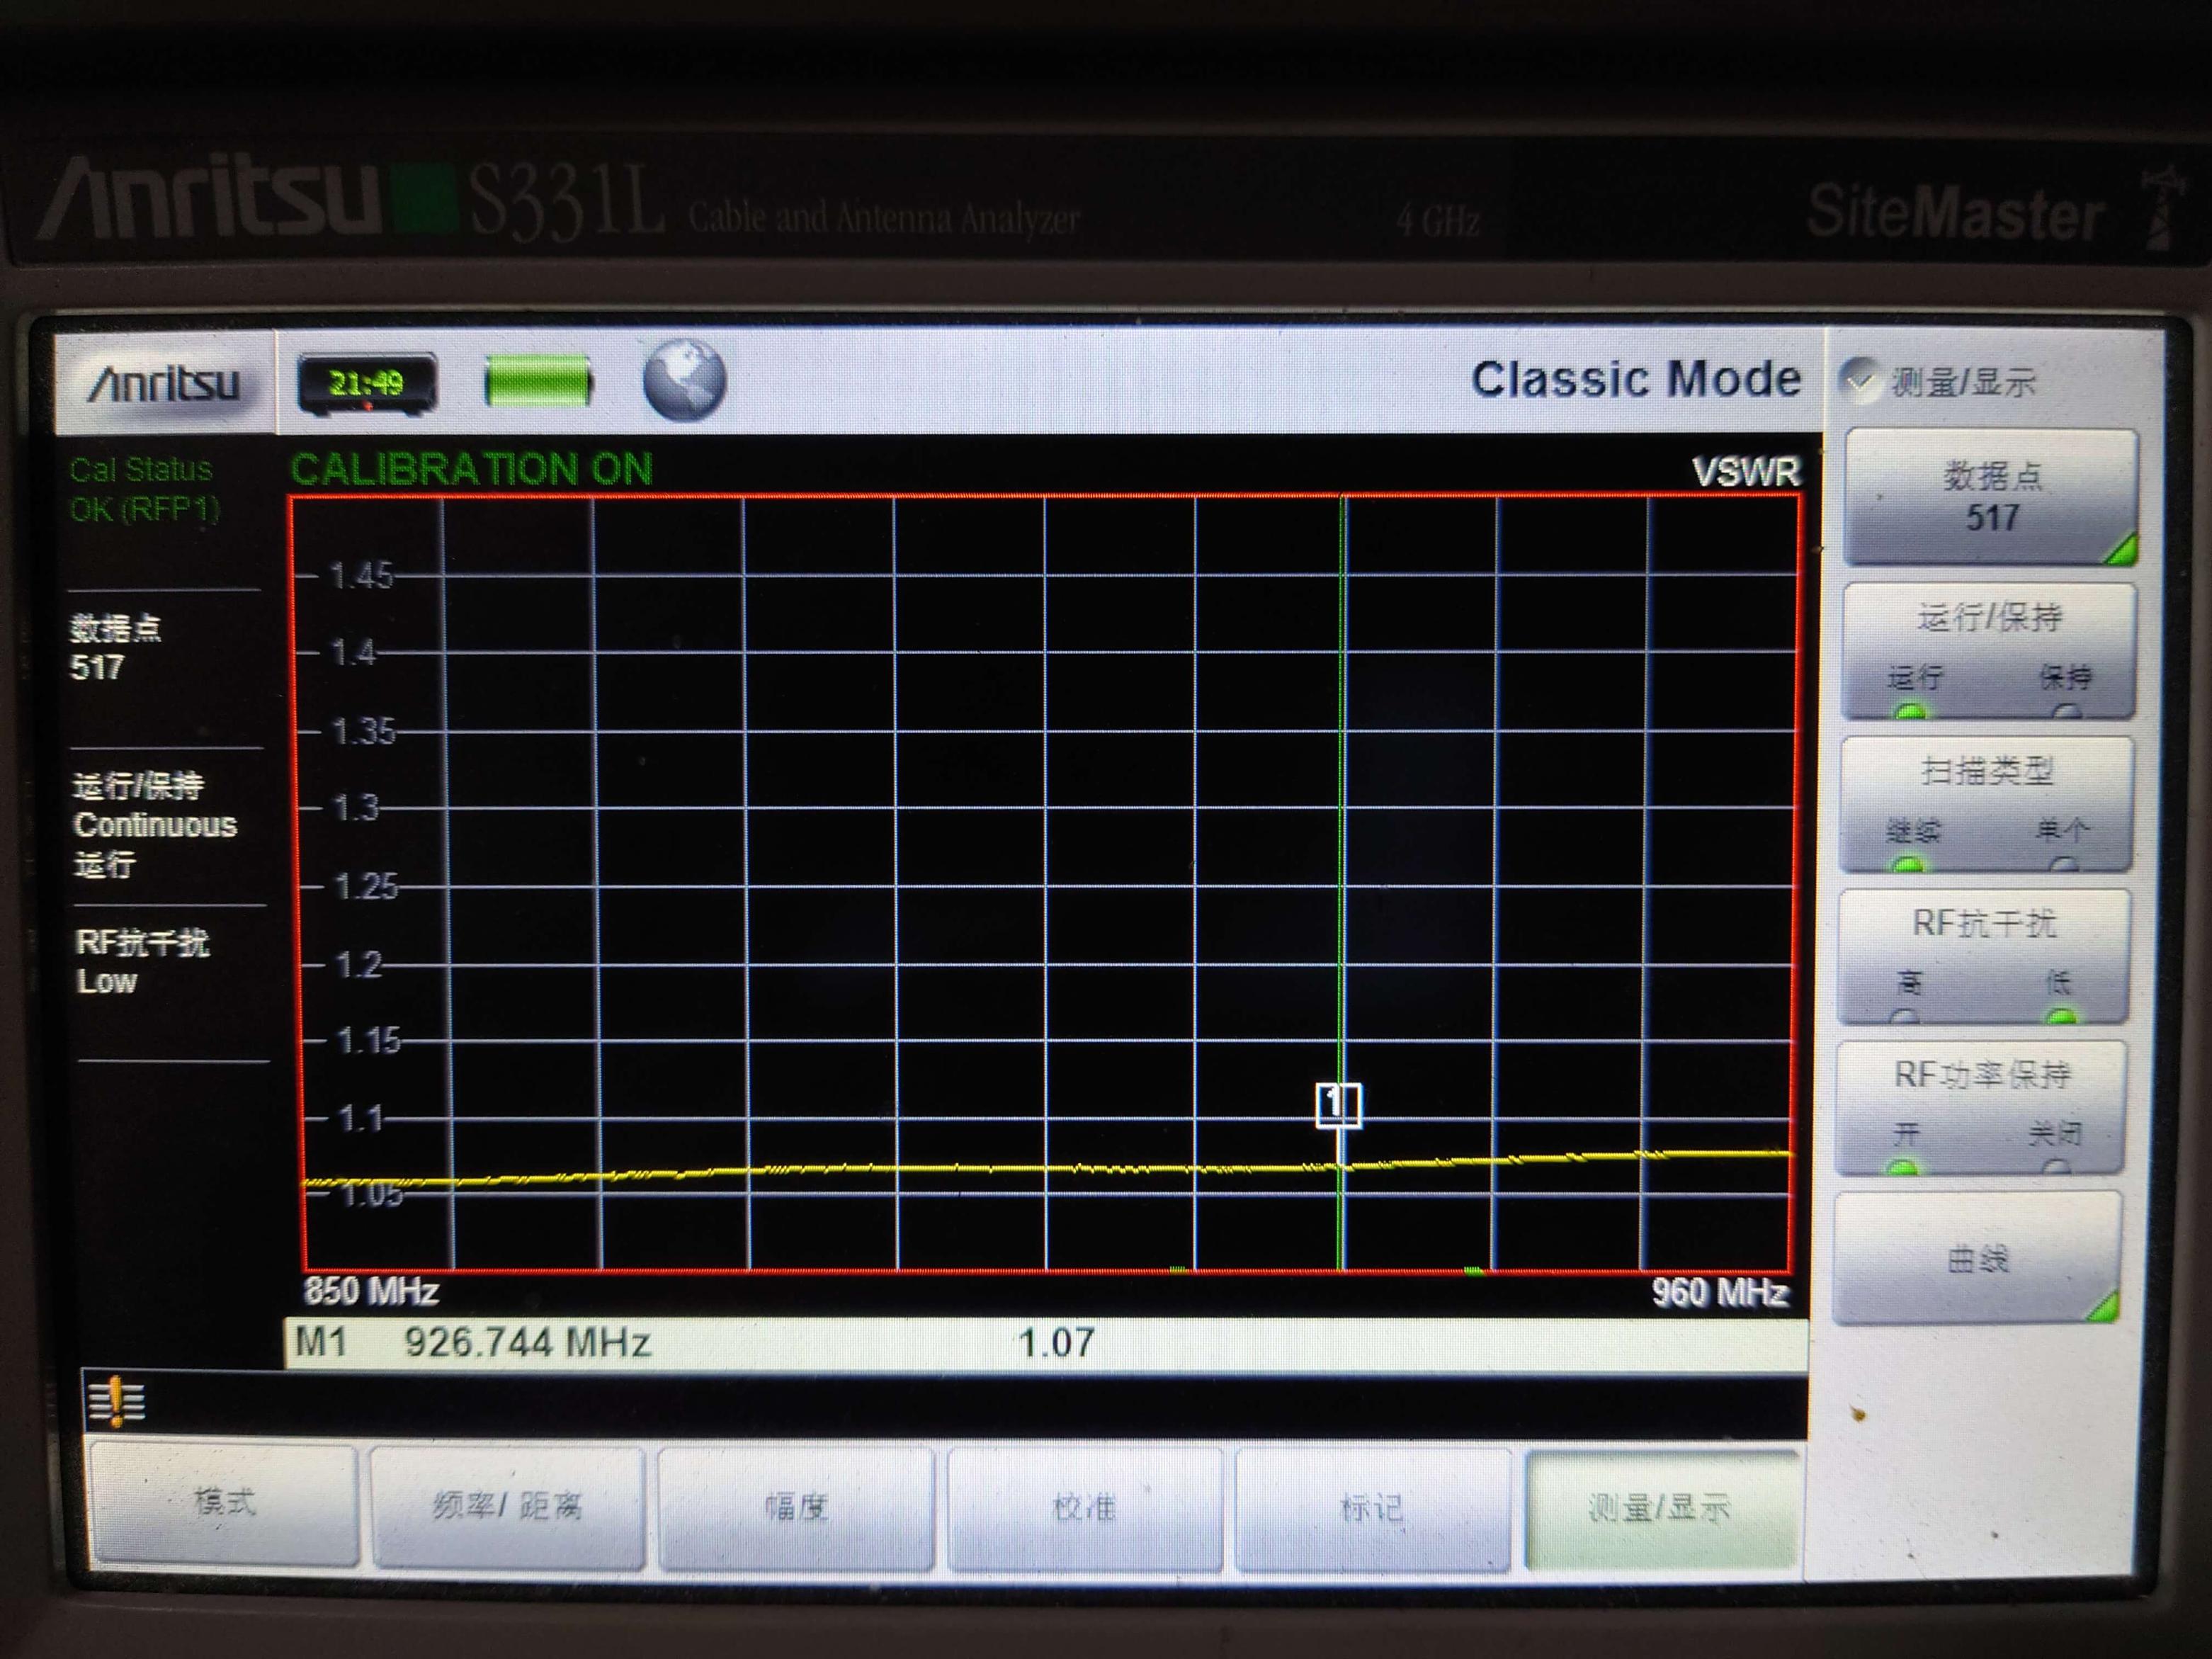Select the 测量/显示 bottom tab
Screen dimensions: 2212x1659
(x=1660, y=1509)
